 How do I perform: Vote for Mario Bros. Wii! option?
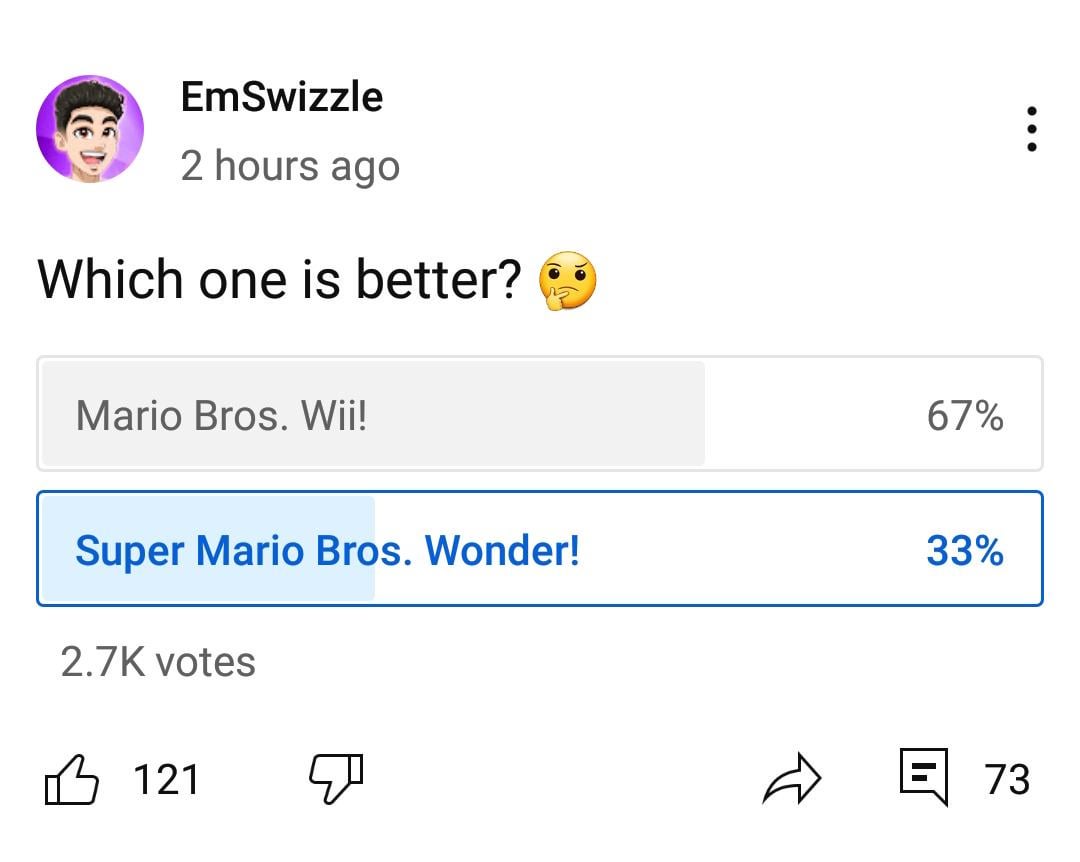[222, 414]
